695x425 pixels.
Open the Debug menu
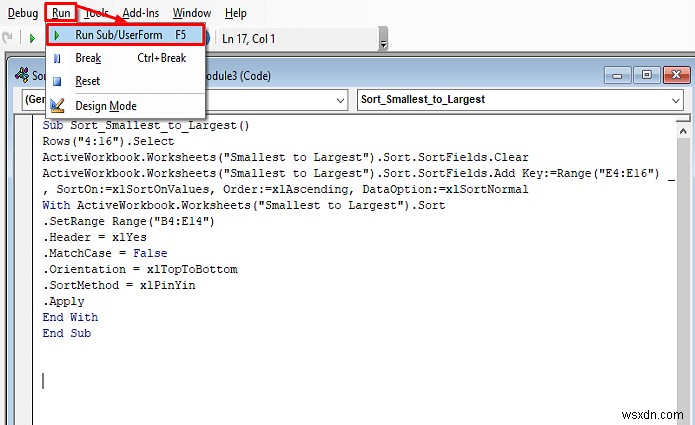[x=23, y=13]
